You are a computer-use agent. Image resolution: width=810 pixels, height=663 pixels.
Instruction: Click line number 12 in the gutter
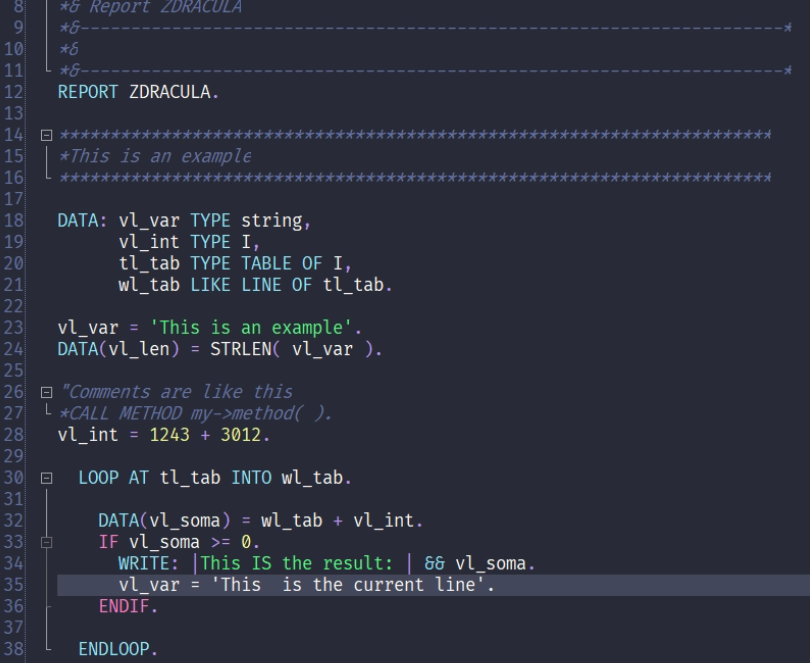tap(14, 92)
